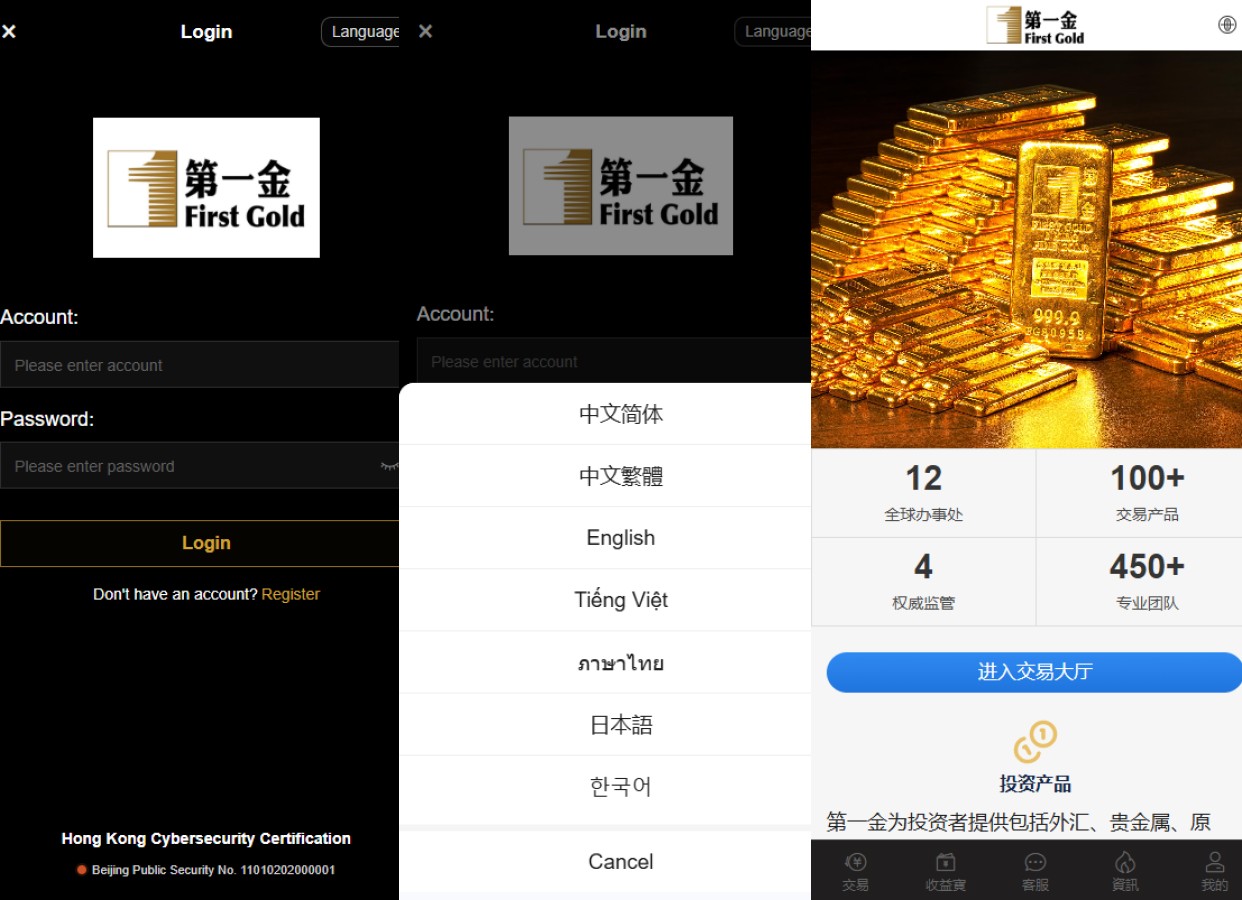Open the Register link

pyautogui.click(x=291, y=594)
